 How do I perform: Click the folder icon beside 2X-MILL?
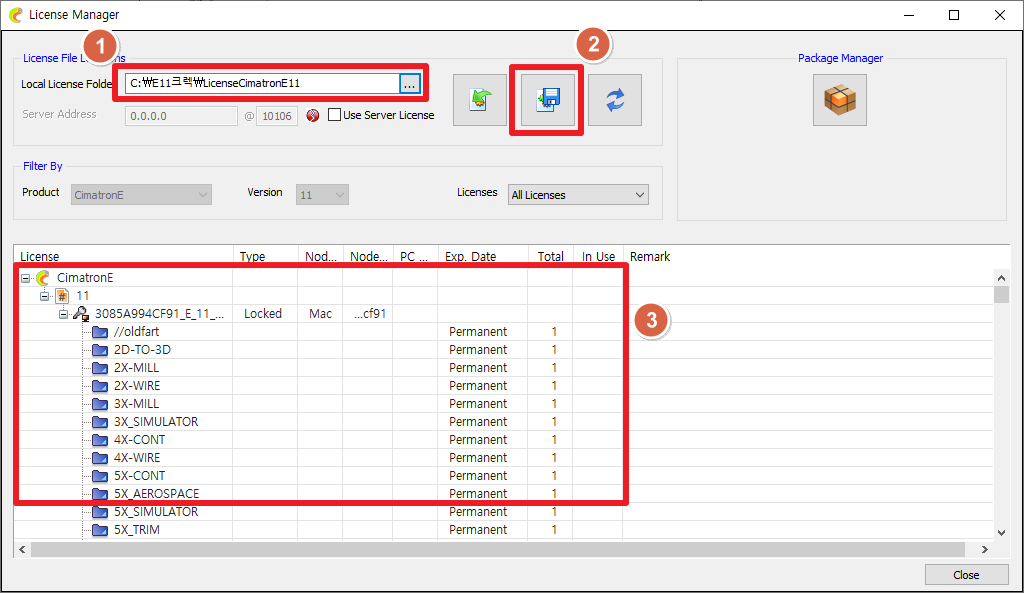pyautogui.click(x=100, y=368)
